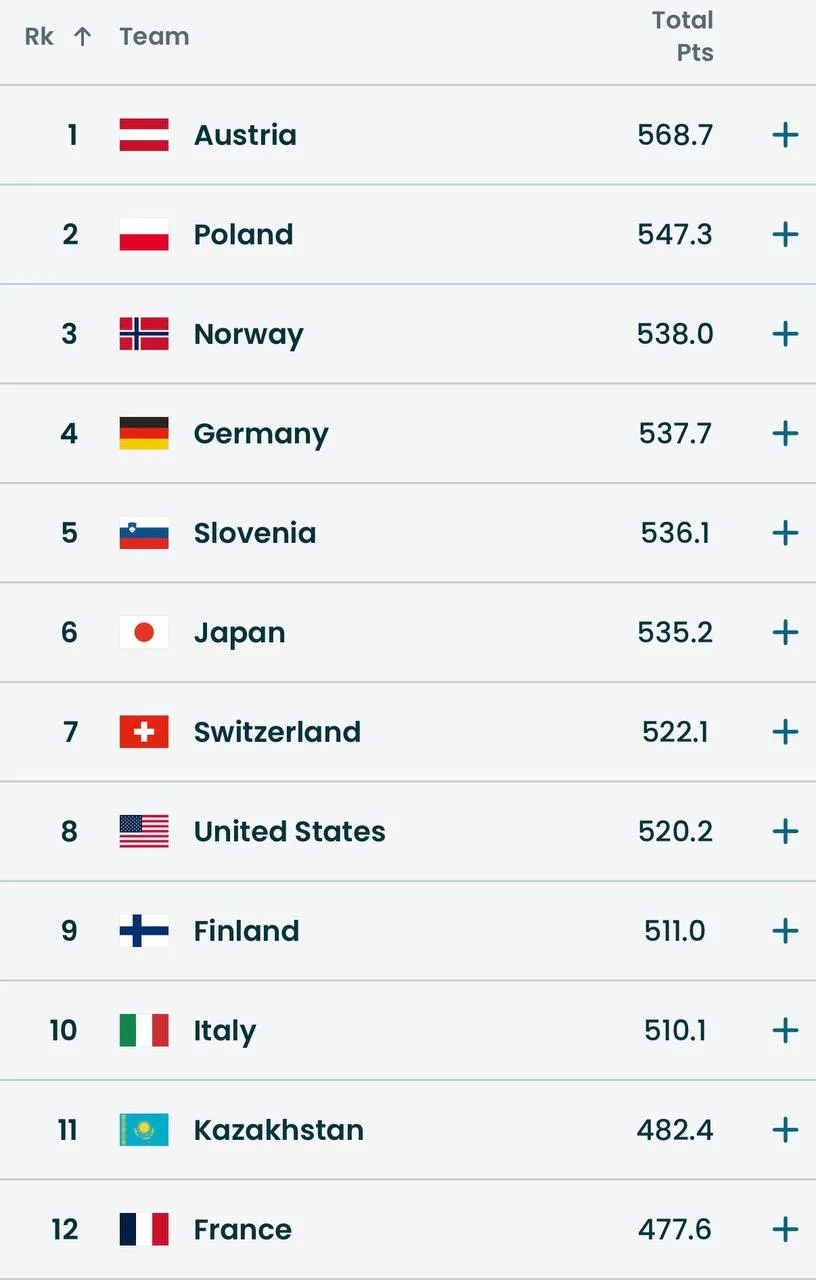Open Kazakhstan's plus expander
The width and height of the screenshot is (816, 1280).
(785, 1130)
